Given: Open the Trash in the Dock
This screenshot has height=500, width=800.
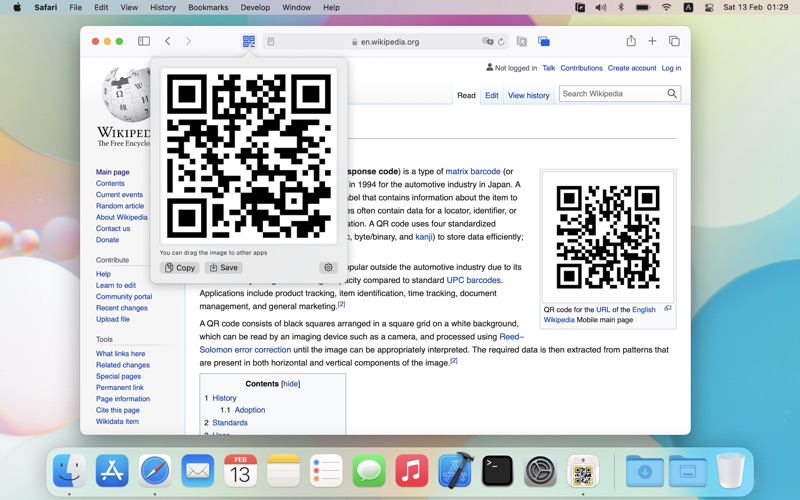Looking at the screenshot, I should 730,470.
